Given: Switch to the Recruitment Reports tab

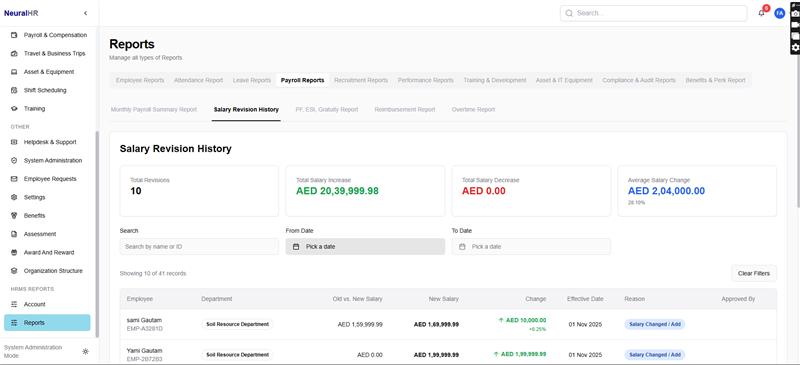Looking at the screenshot, I should pyautogui.click(x=361, y=80).
